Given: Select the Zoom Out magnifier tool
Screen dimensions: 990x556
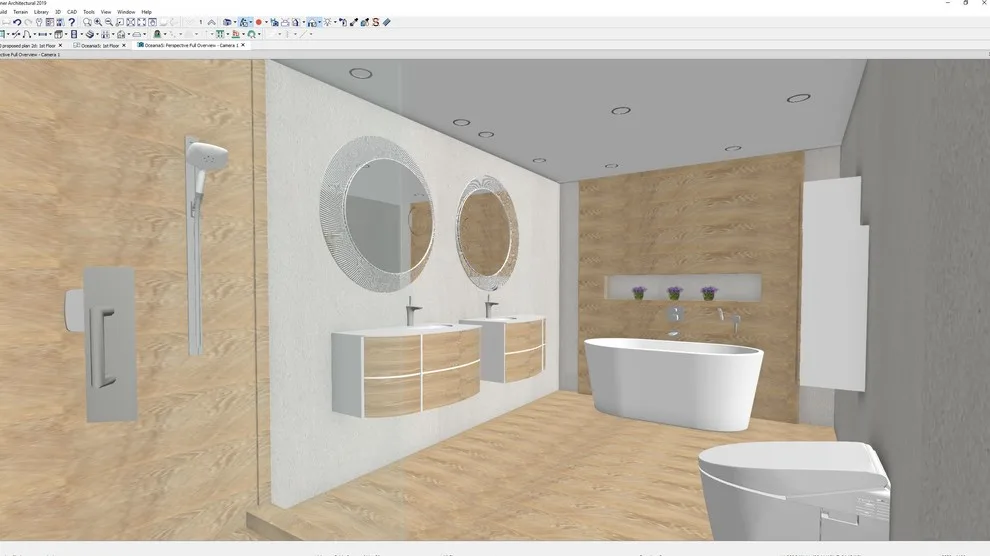Looking at the screenshot, I should [x=109, y=22].
